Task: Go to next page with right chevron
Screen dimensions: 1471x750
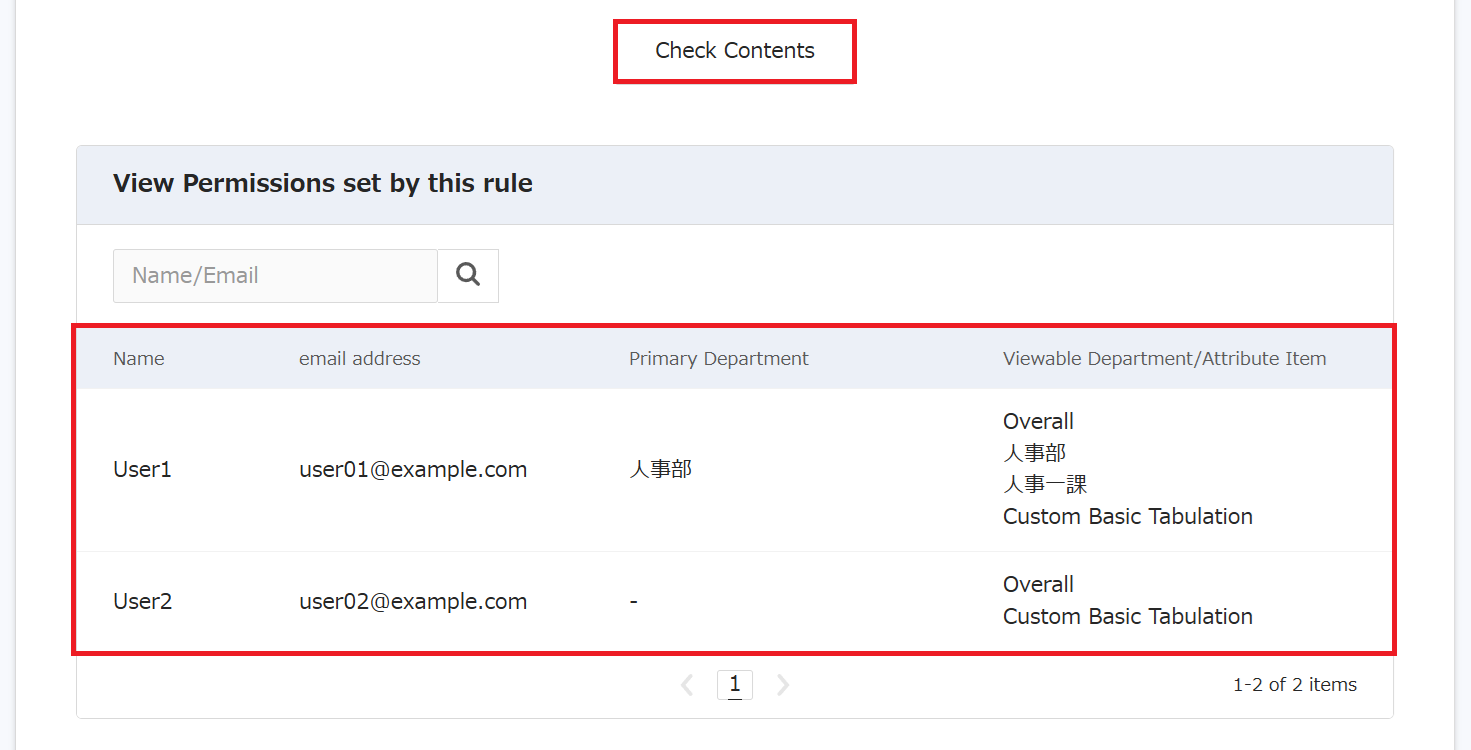Action: (783, 685)
